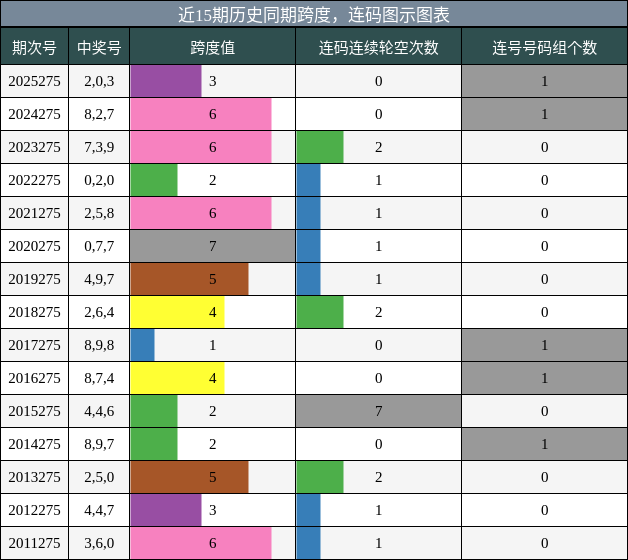Click the blue miss-count bar in row 2022275
The height and width of the screenshot is (560, 628).
(308, 180)
